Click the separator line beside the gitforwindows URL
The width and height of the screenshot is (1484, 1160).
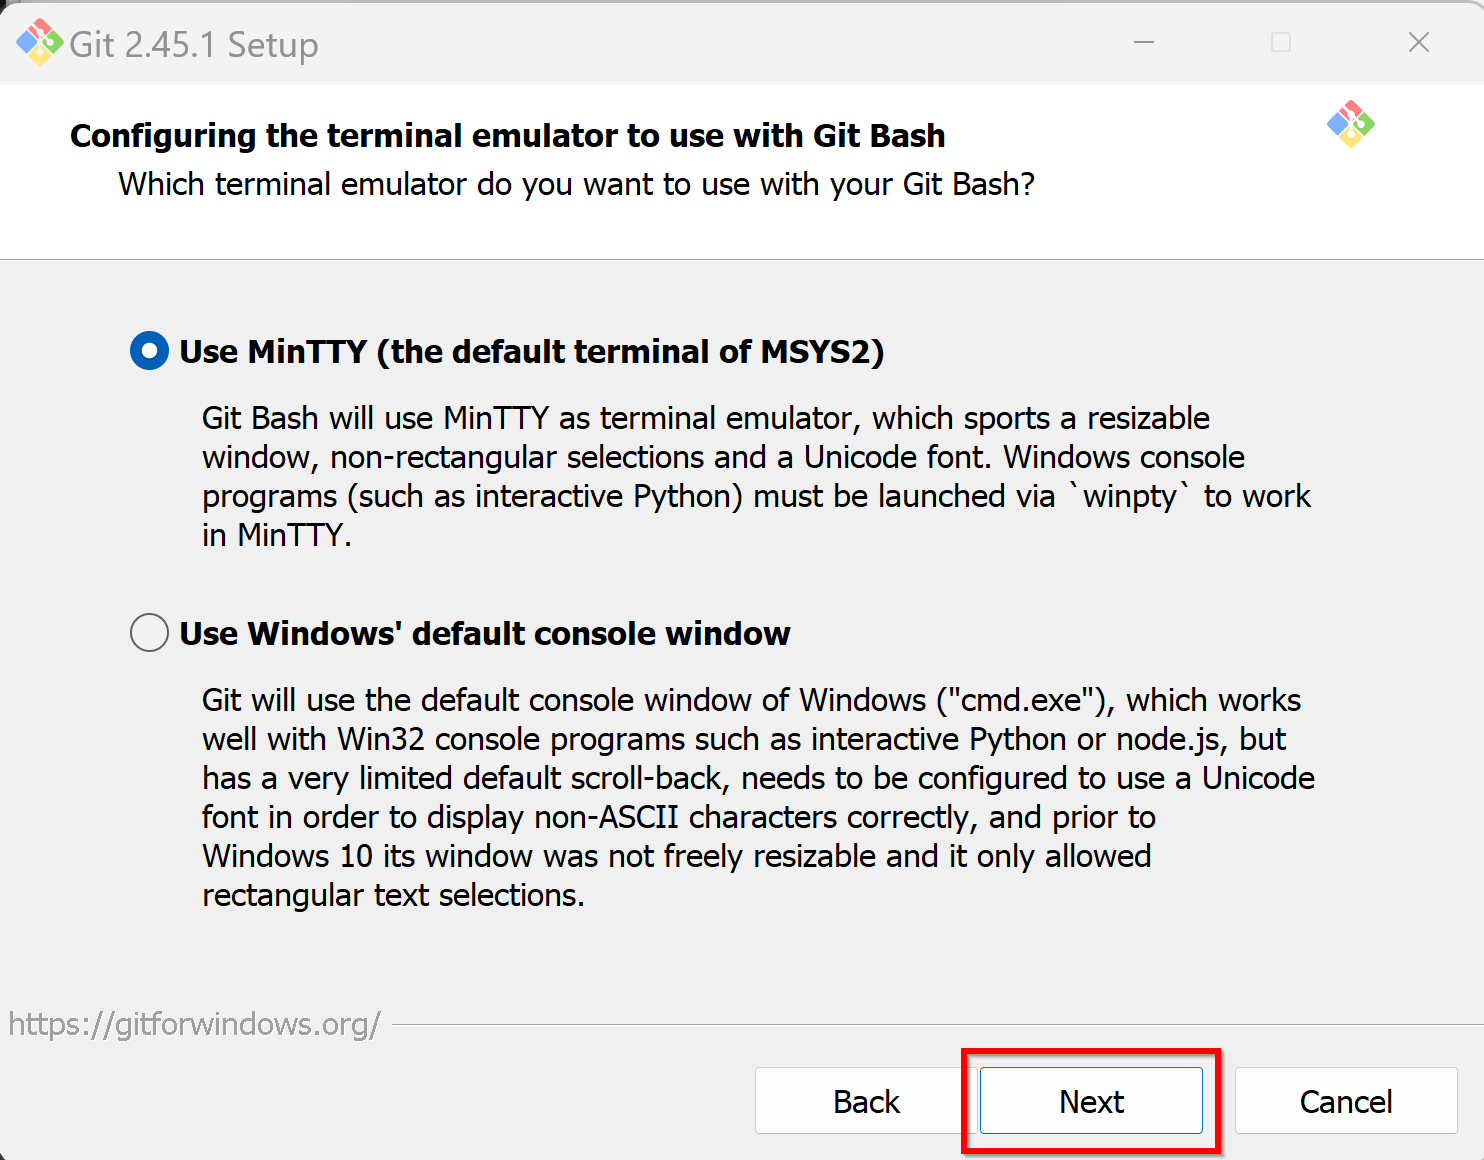(938, 1024)
